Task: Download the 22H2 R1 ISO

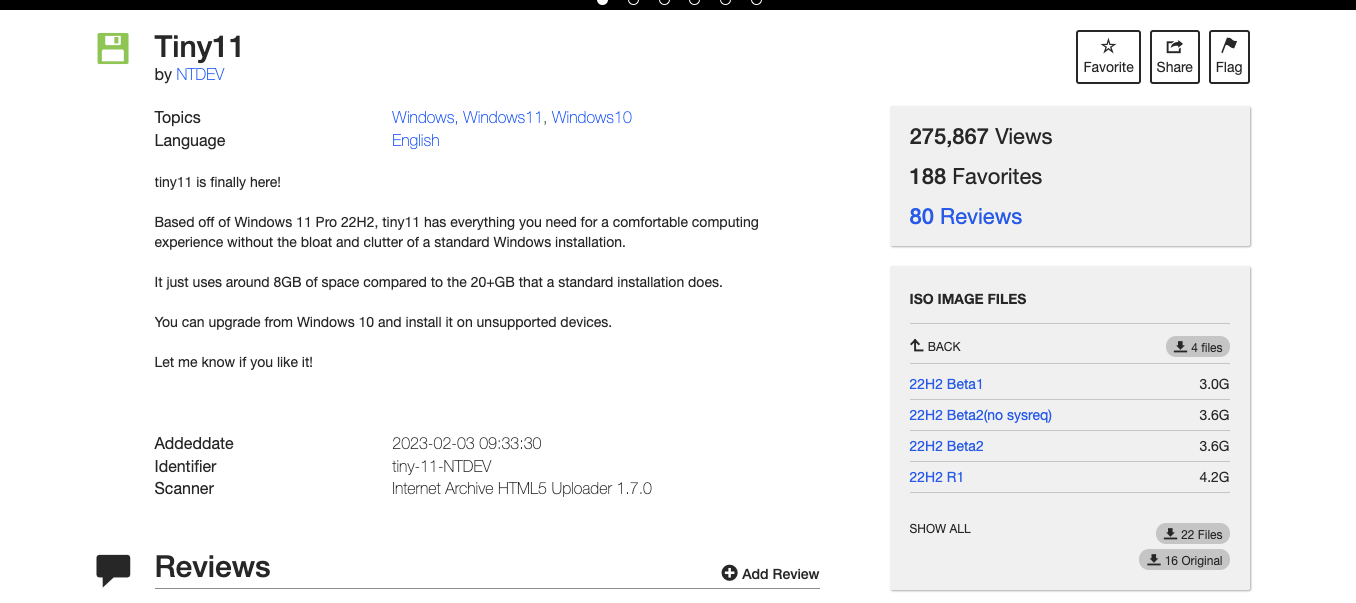Action: click(x=936, y=477)
